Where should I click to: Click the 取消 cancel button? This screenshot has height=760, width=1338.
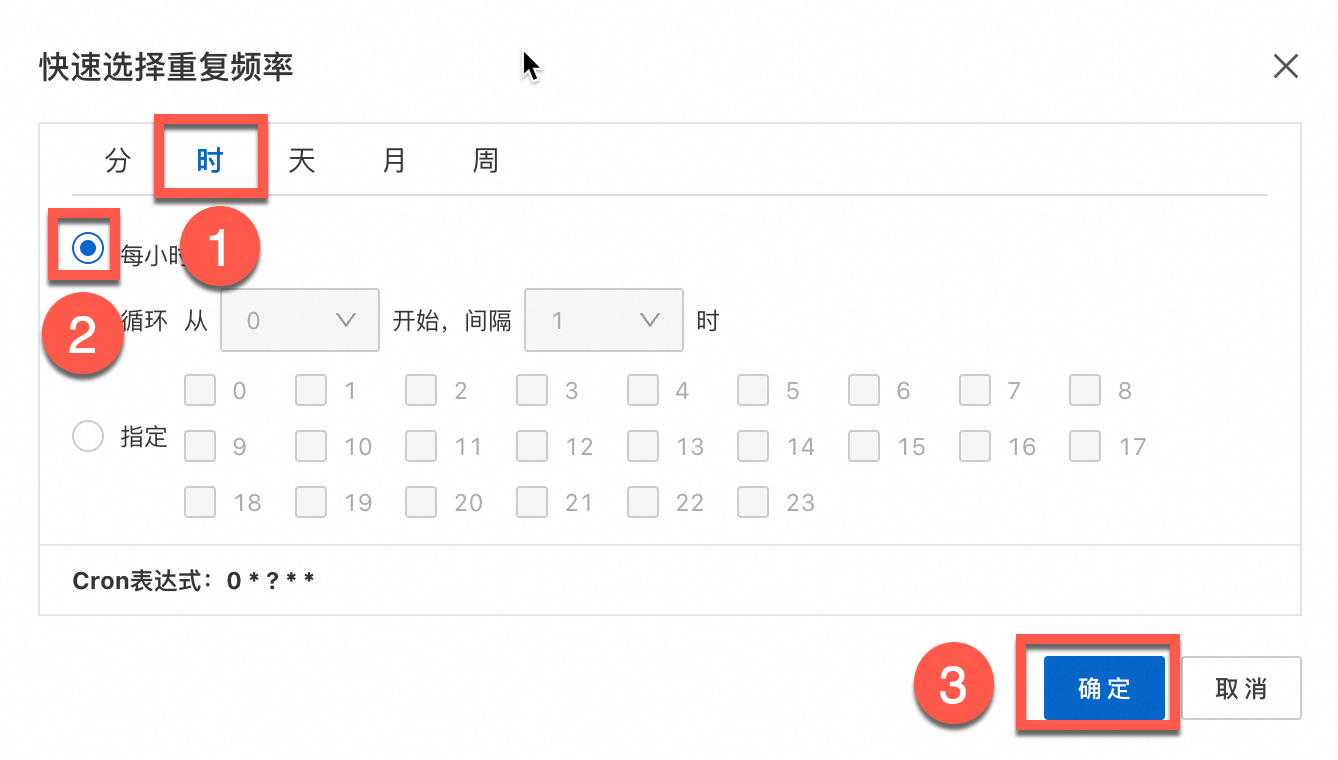tap(1241, 688)
